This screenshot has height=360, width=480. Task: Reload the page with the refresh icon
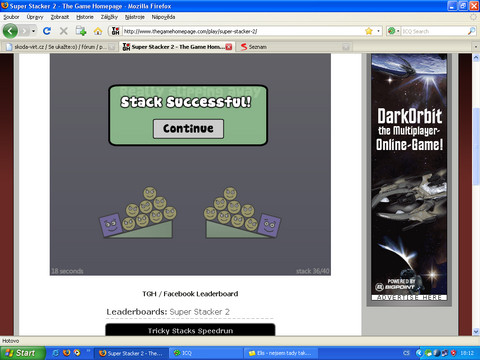(47, 31)
